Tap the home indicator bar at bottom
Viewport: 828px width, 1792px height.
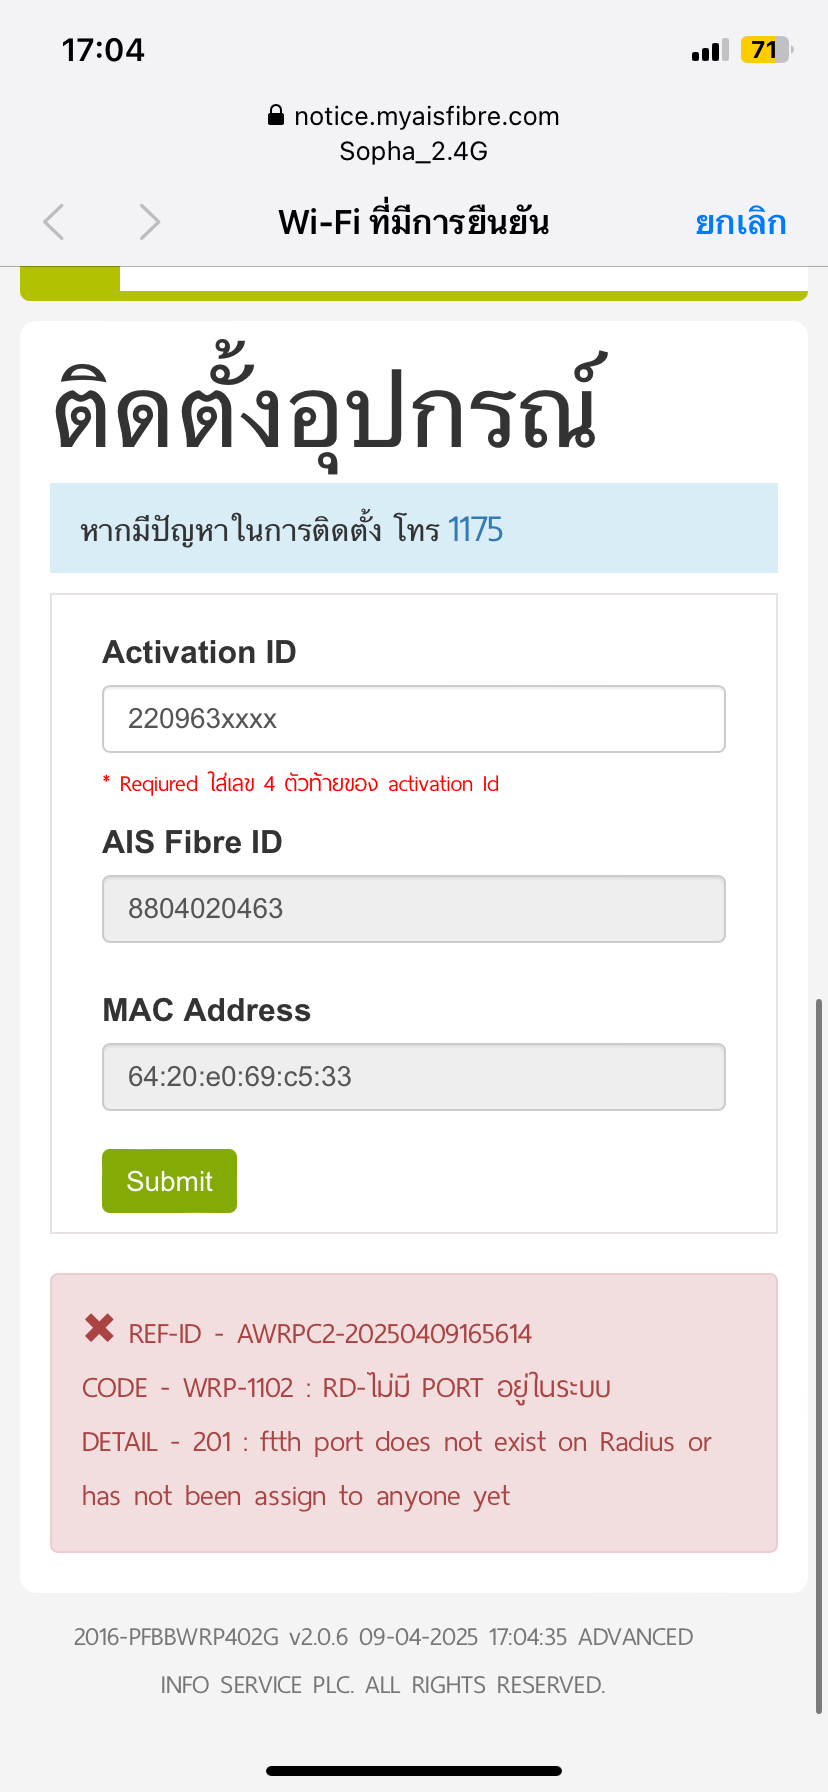pos(414,1771)
